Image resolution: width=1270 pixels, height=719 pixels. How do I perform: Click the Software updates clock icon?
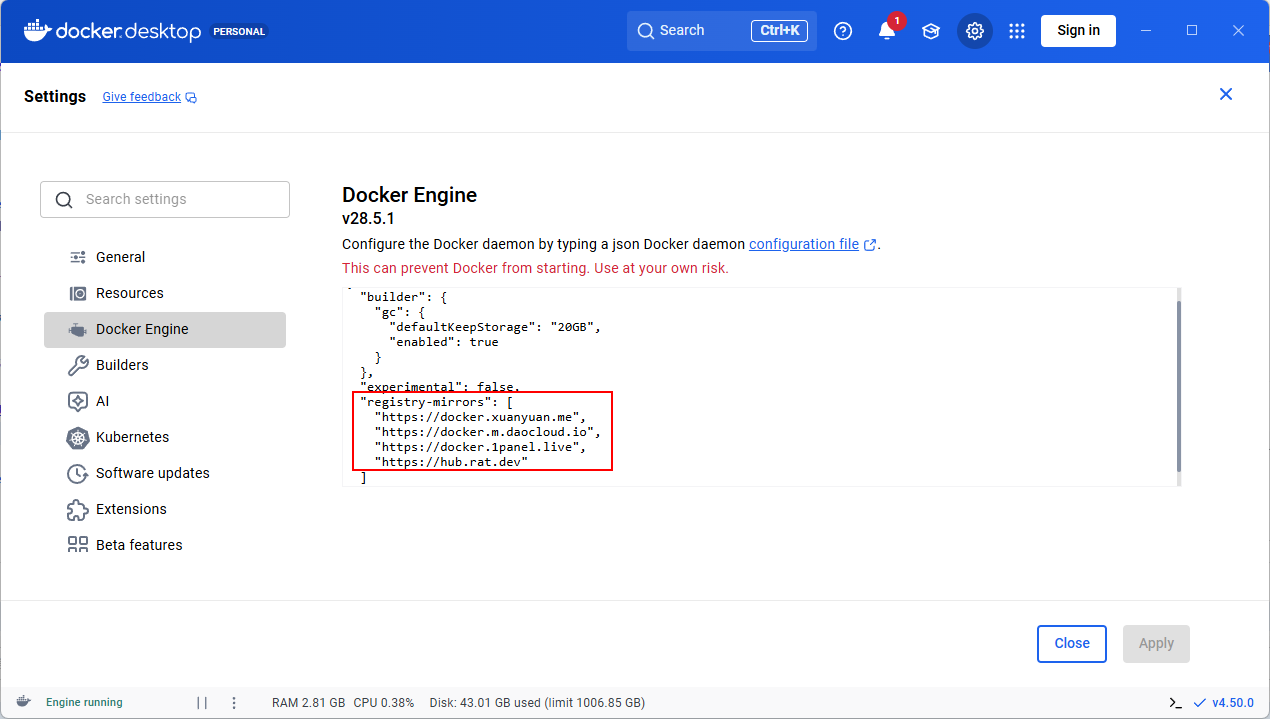[x=78, y=473]
